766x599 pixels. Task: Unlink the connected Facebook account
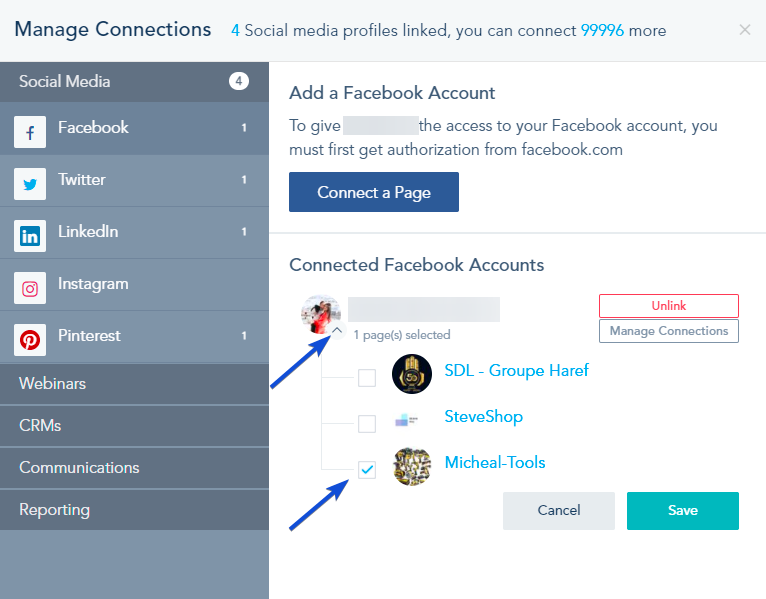[669, 306]
